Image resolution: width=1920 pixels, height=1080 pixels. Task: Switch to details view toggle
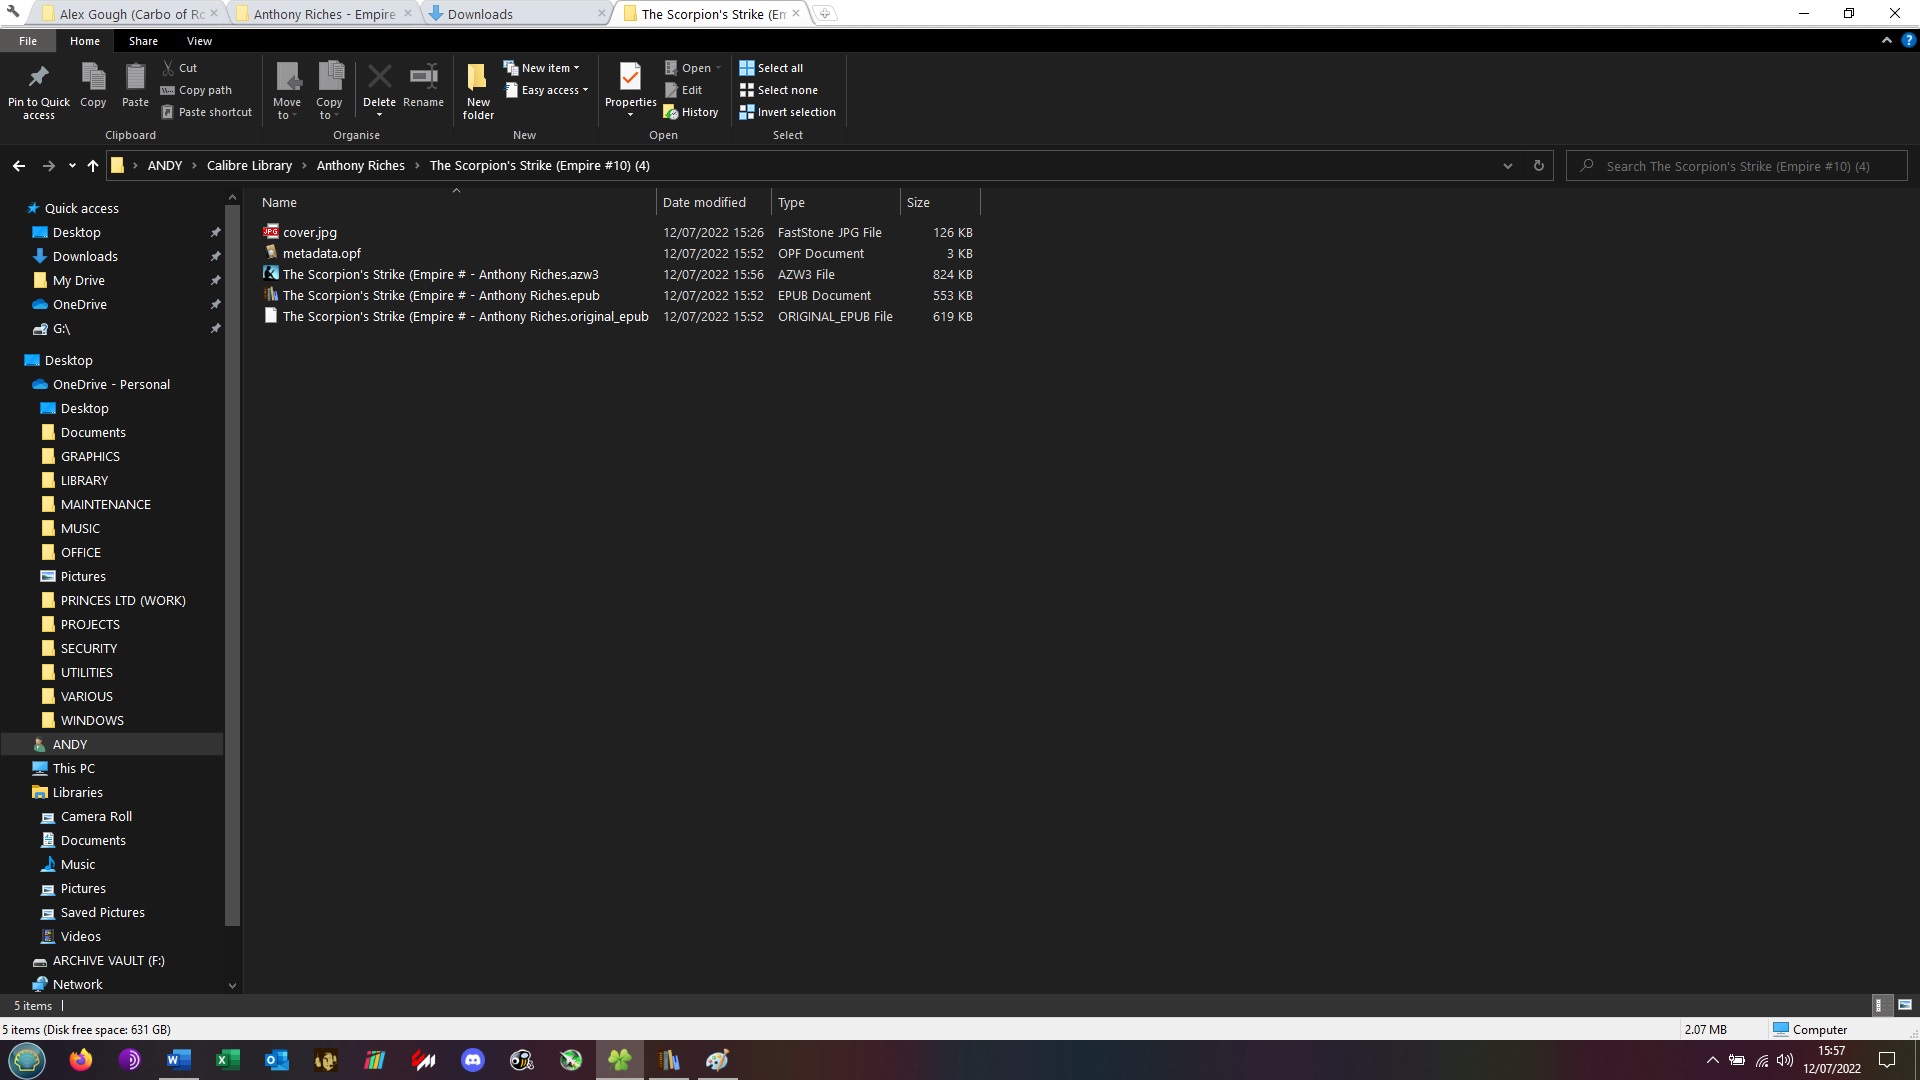pos(1878,1005)
